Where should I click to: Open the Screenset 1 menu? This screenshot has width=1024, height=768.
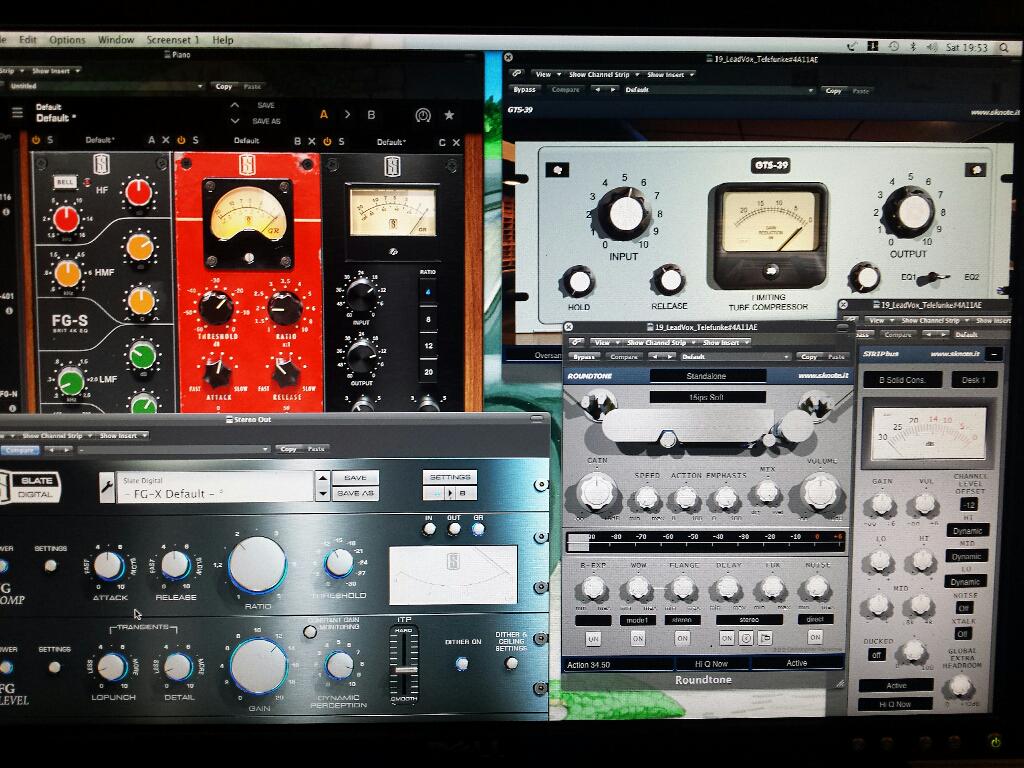[x=172, y=40]
